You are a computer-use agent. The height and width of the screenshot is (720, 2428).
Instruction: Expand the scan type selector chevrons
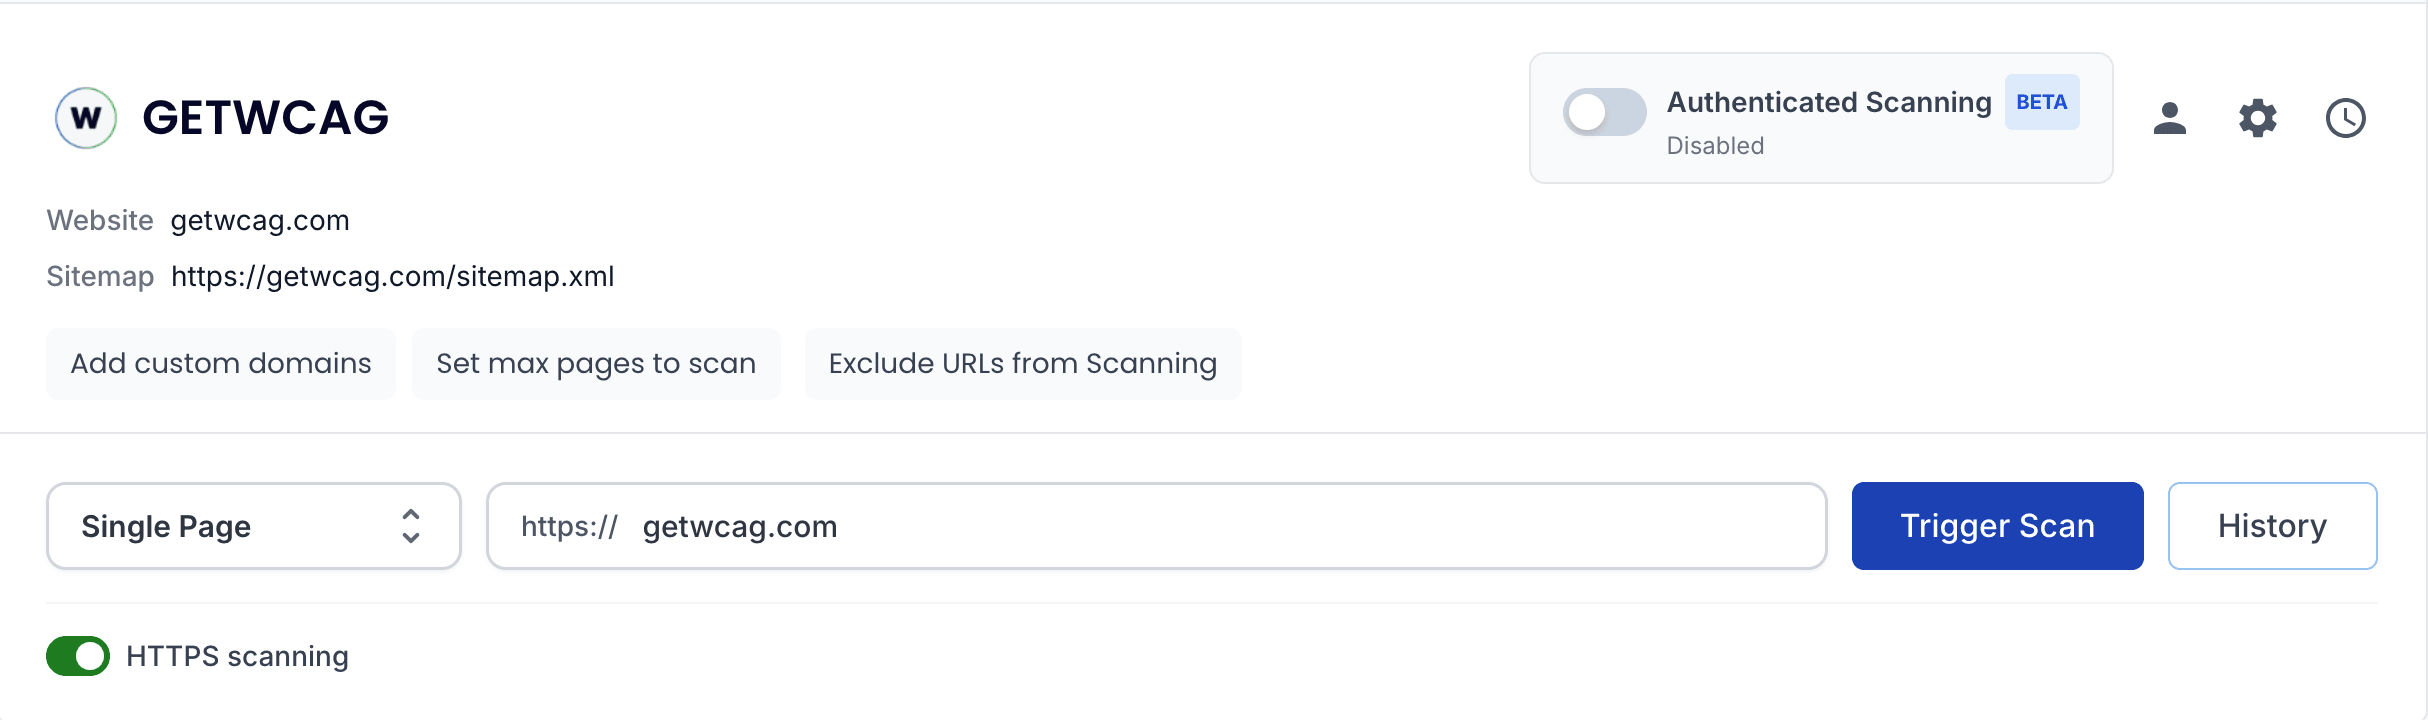(410, 525)
